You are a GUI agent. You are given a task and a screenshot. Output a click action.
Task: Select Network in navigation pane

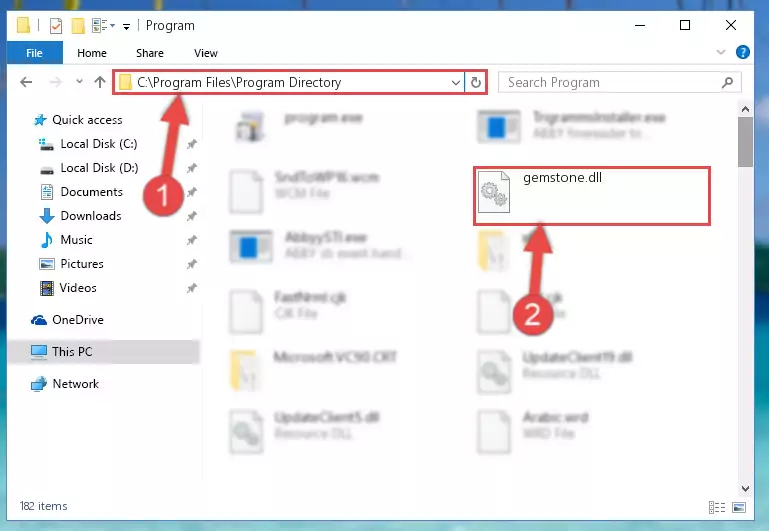76,383
